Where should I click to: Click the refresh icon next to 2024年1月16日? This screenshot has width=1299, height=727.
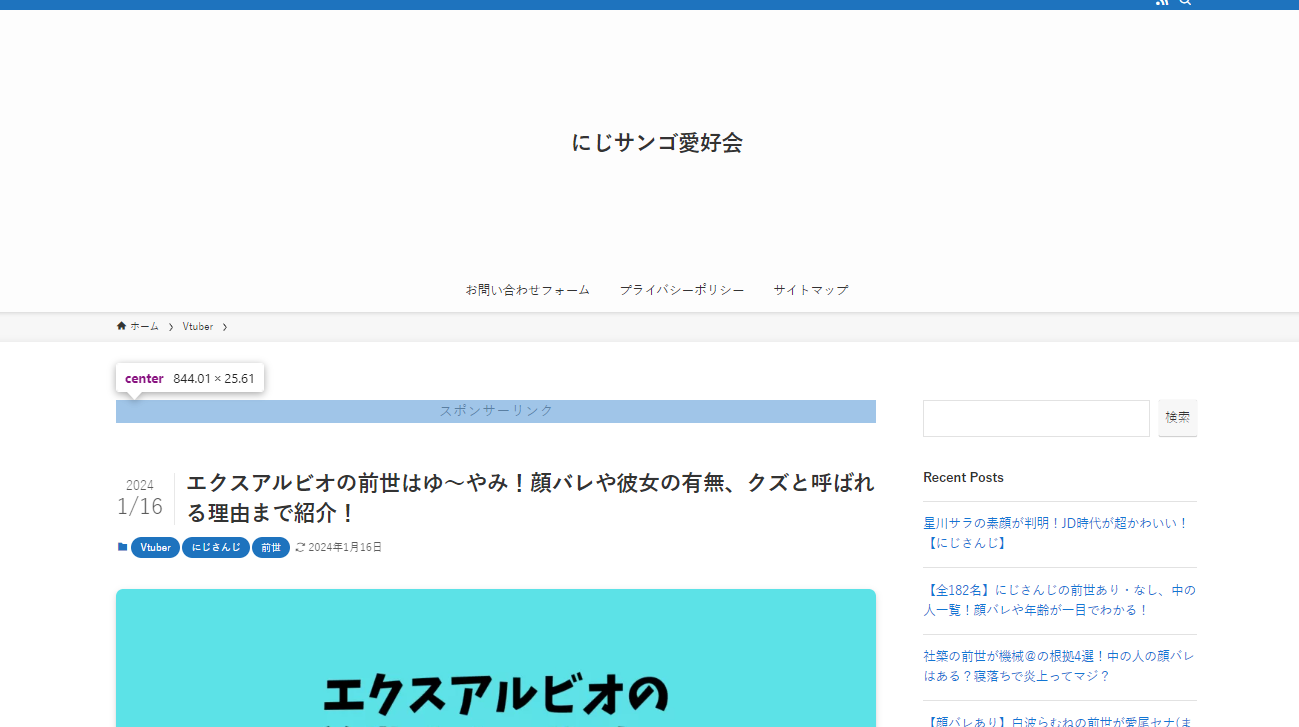[x=298, y=547]
